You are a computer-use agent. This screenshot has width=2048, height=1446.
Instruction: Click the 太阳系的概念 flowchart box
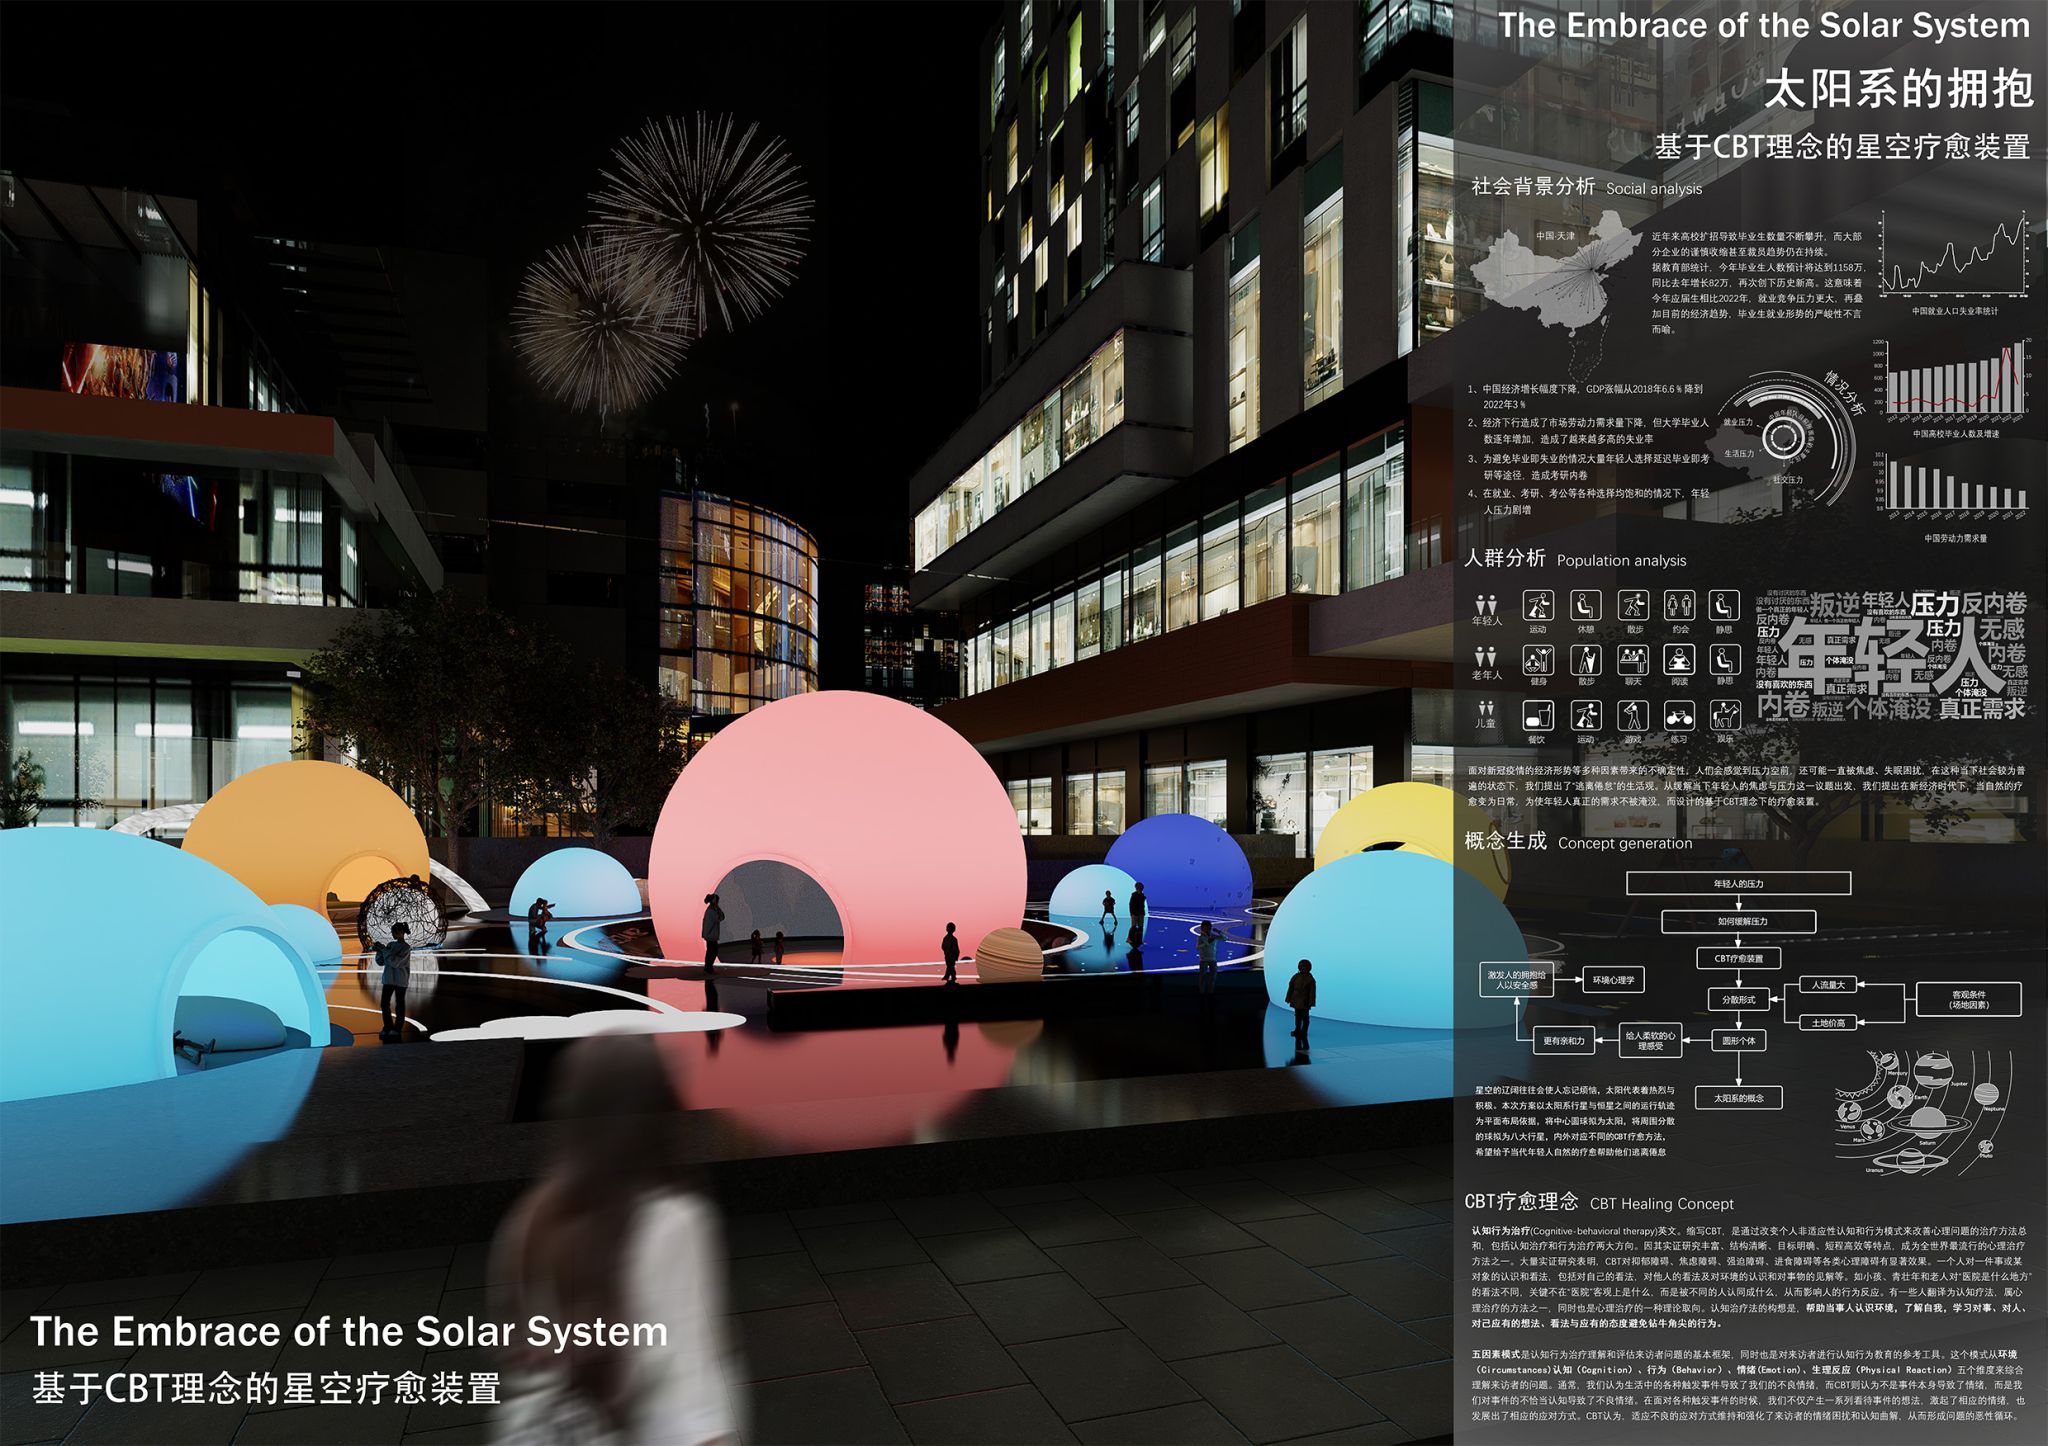tap(1738, 1098)
